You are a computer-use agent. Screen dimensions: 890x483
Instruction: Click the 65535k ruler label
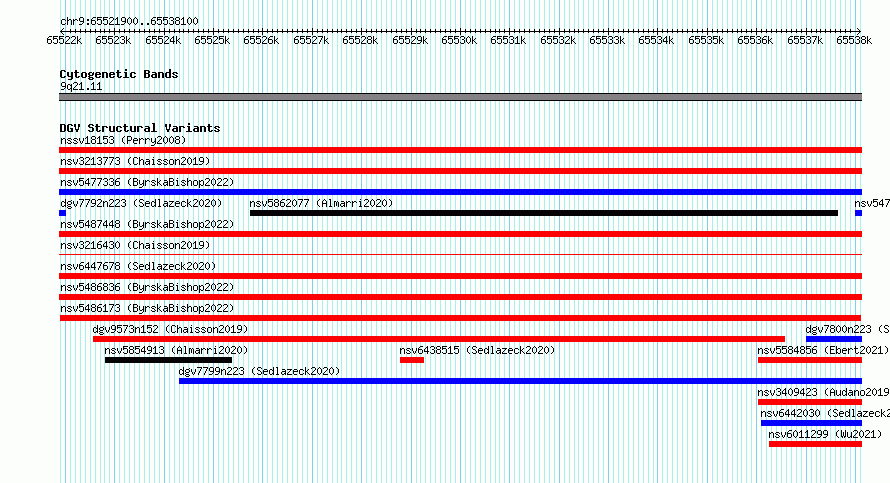[706, 40]
